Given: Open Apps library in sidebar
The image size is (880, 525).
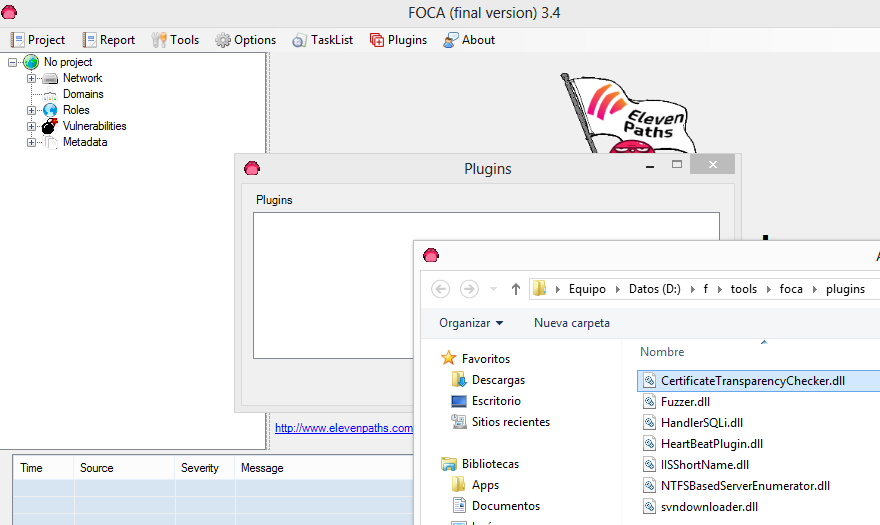Looking at the screenshot, I should tap(485, 485).
